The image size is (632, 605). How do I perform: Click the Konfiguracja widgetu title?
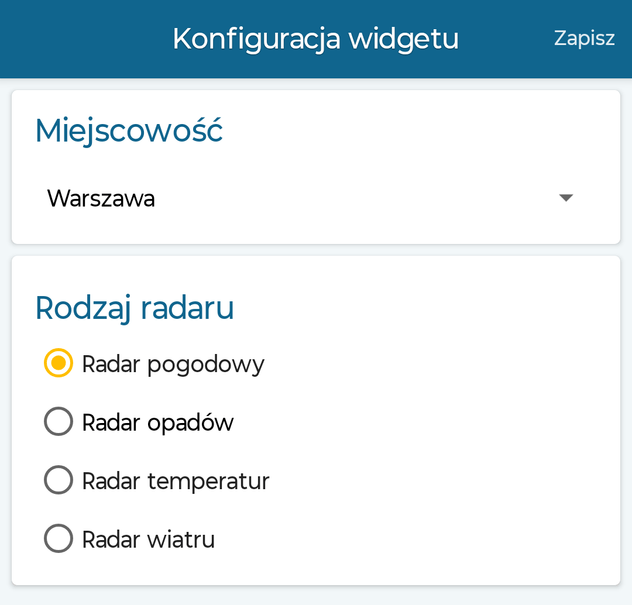316,39
